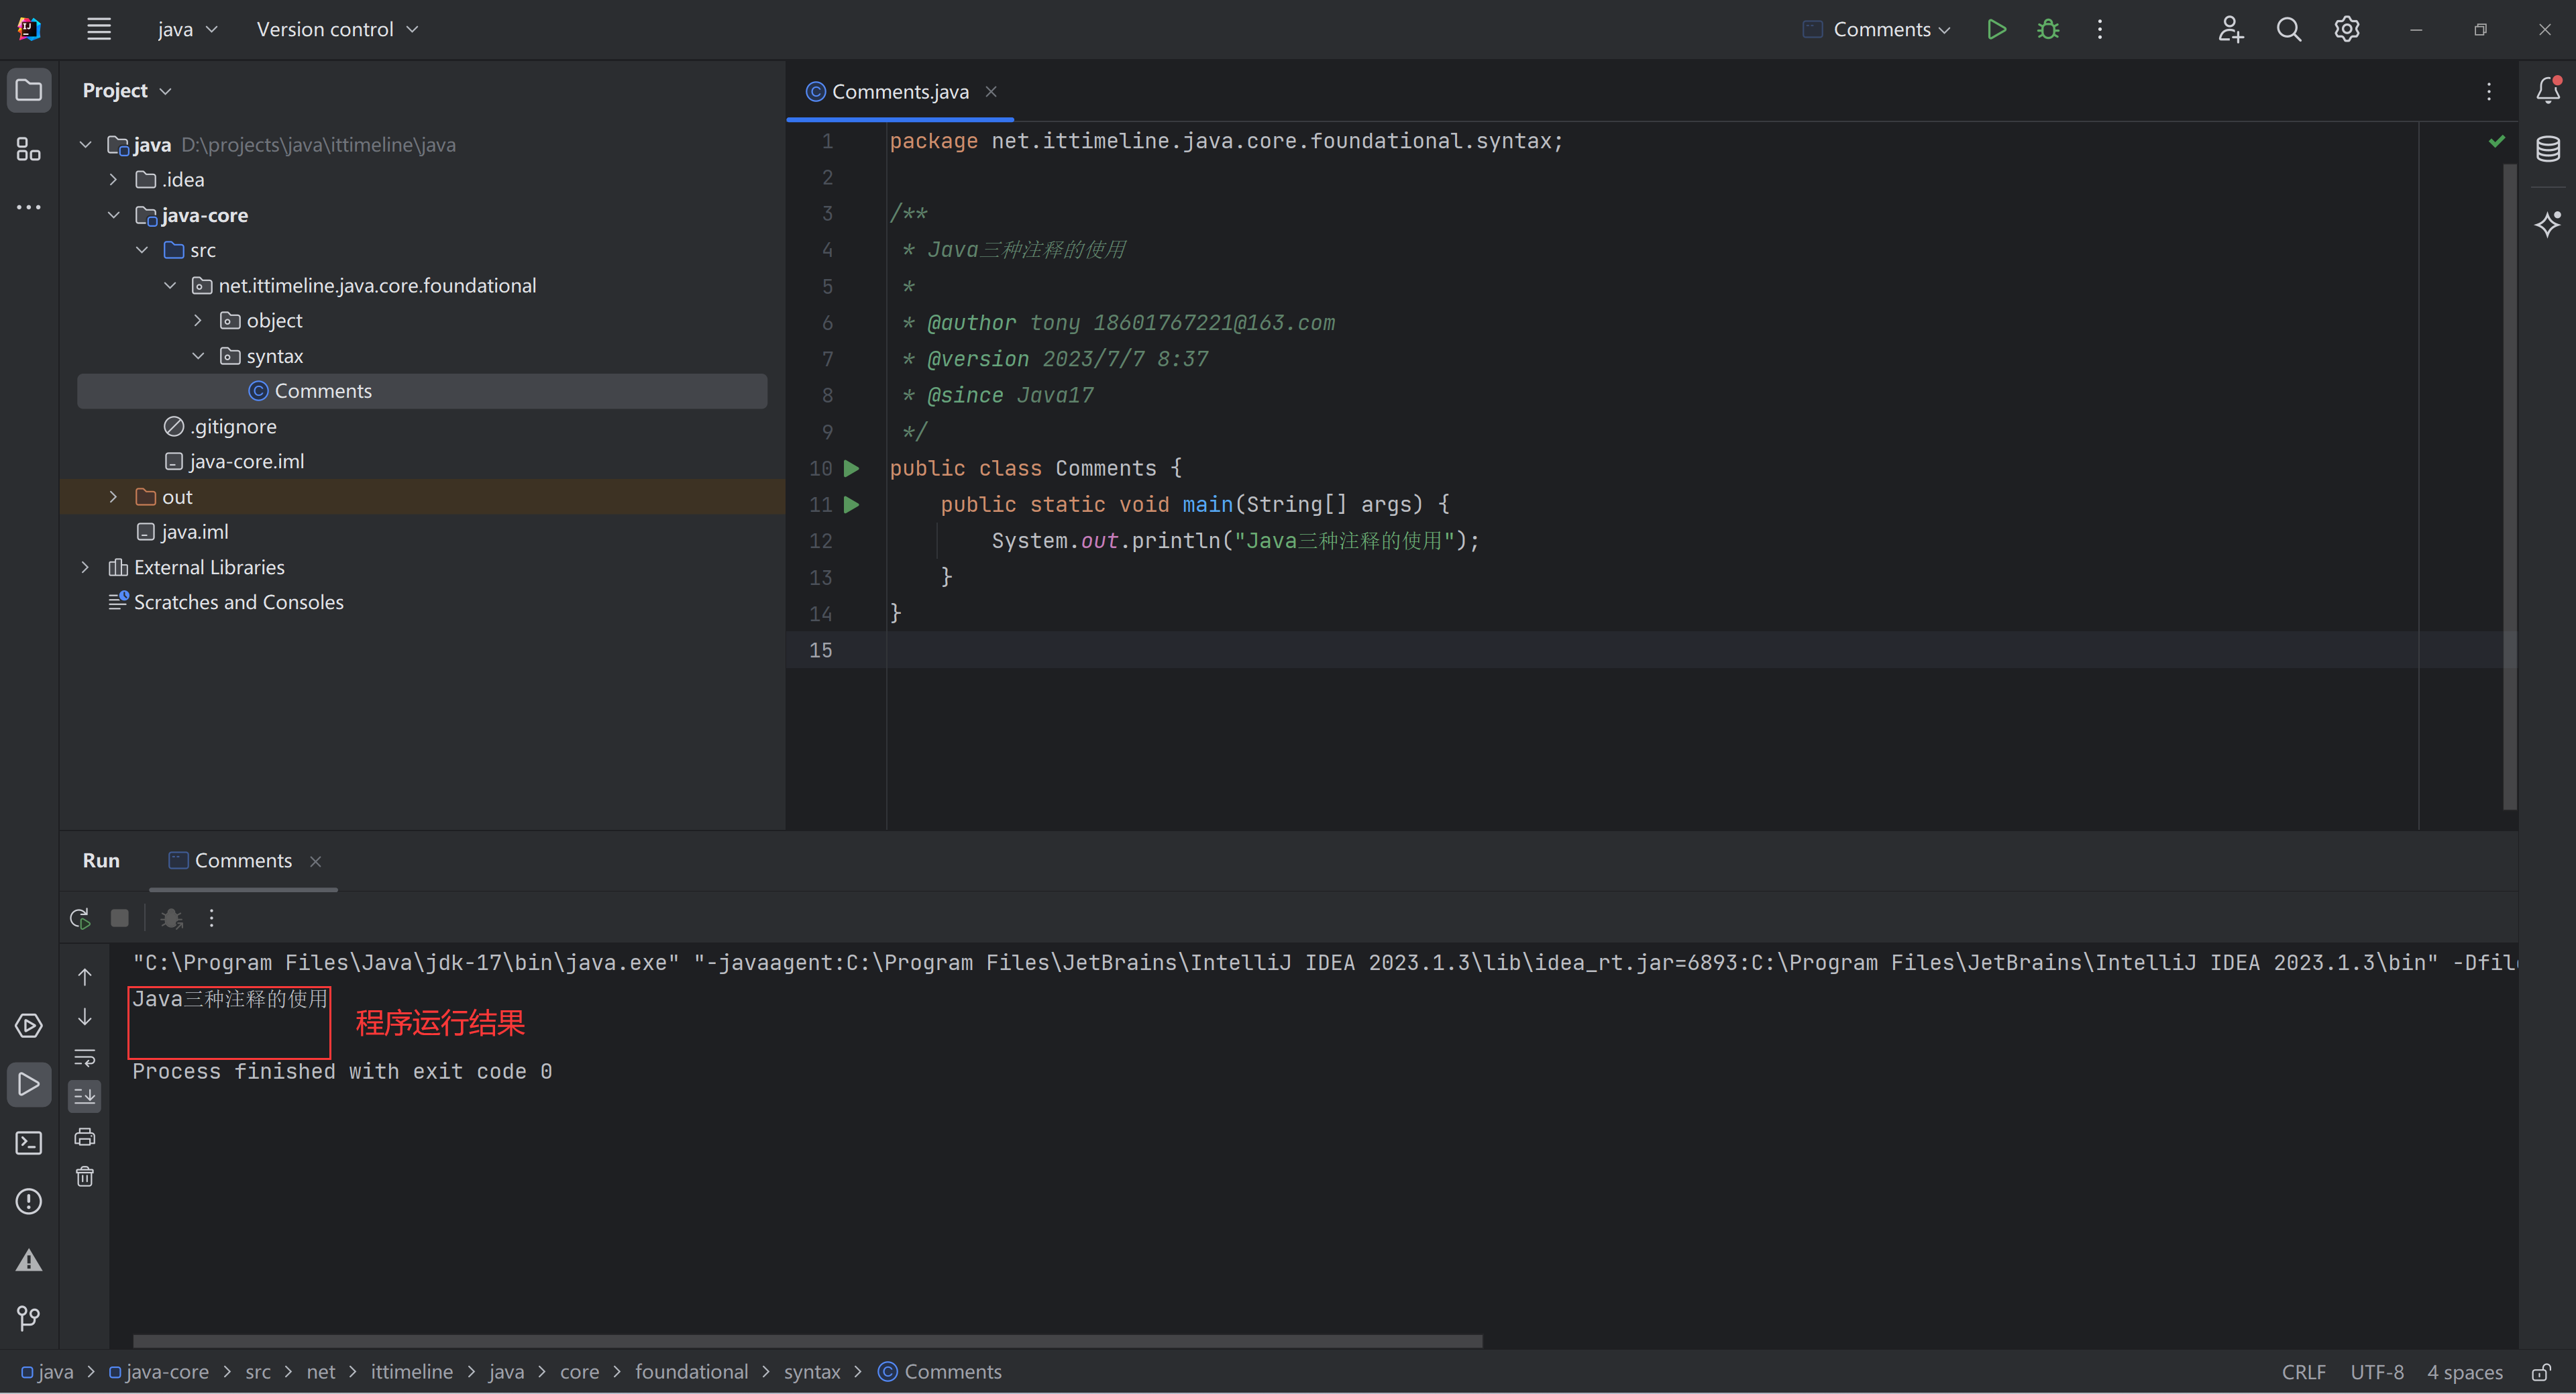
Task: Run the Comments configuration from top toolbar
Action: pos(1996,29)
